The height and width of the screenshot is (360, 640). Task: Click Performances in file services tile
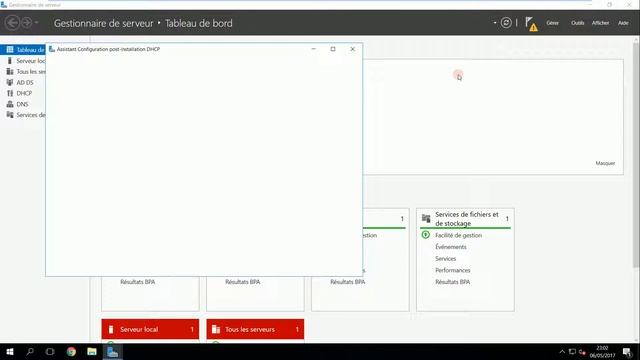453,270
